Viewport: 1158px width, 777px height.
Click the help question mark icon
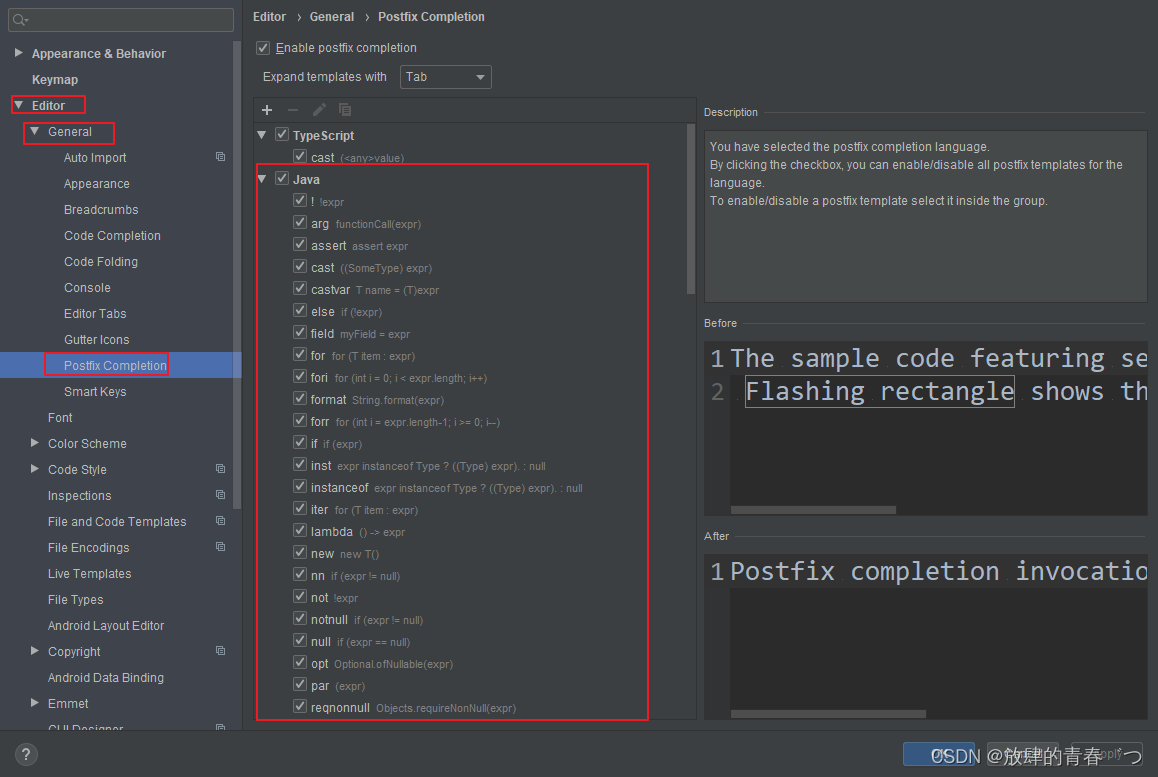tap(26, 754)
